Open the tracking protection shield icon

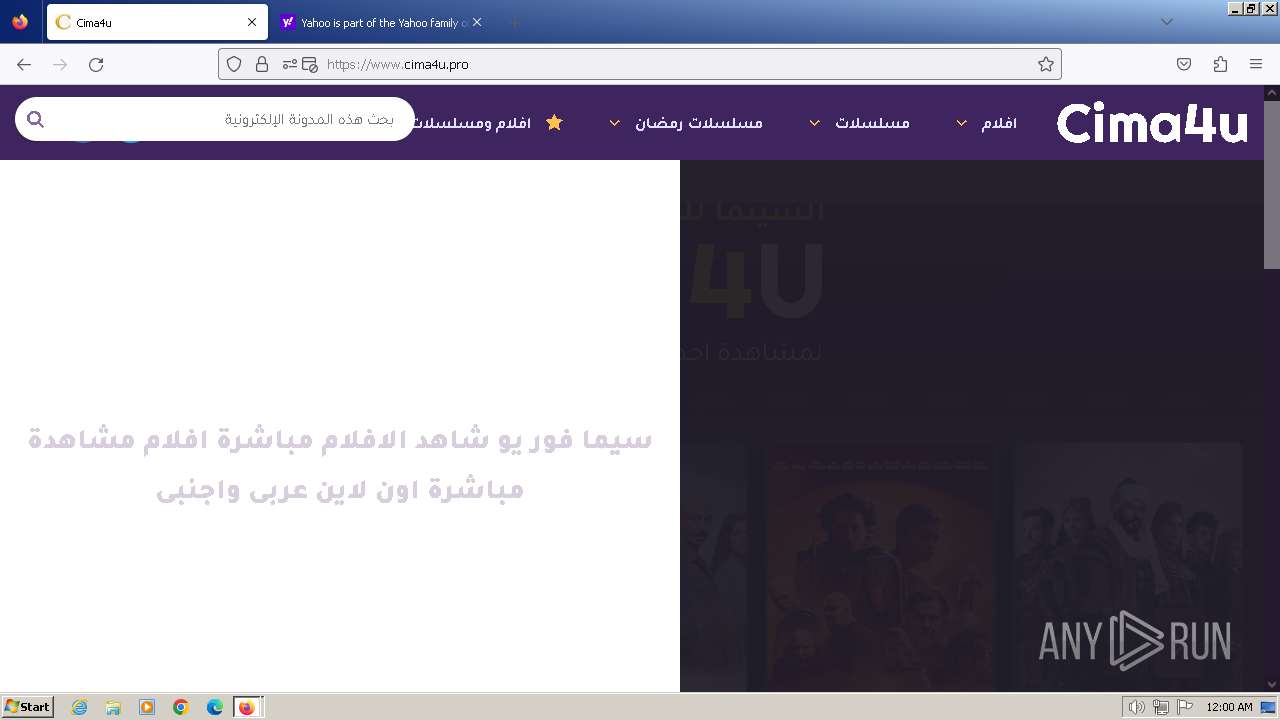pos(234,64)
